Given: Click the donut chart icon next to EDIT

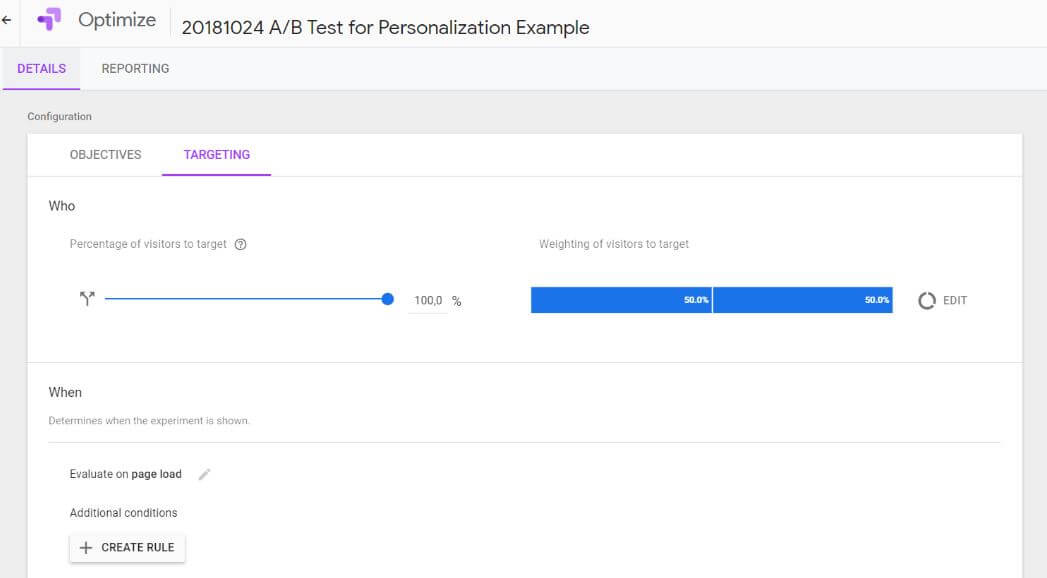Looking at the screenshot, I should (927, 301).
